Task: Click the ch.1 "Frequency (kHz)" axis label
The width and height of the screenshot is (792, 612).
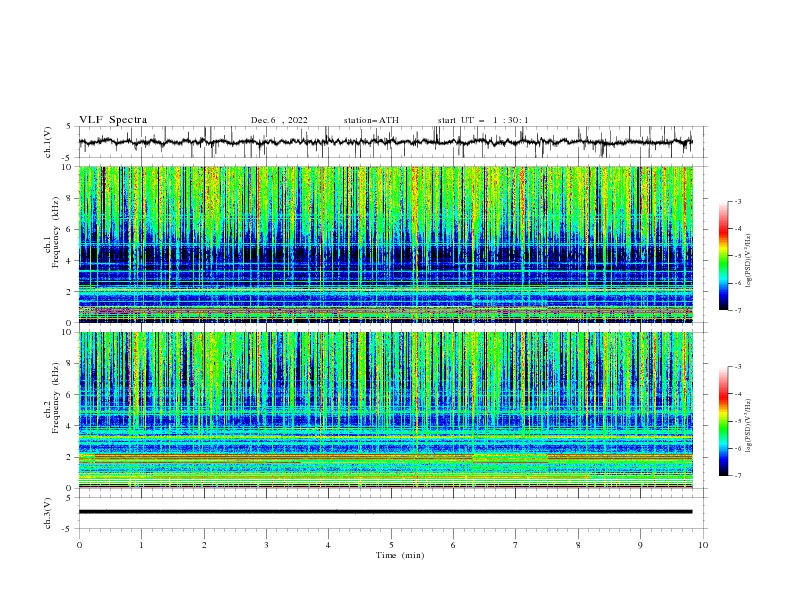Action: coord(56,233)
